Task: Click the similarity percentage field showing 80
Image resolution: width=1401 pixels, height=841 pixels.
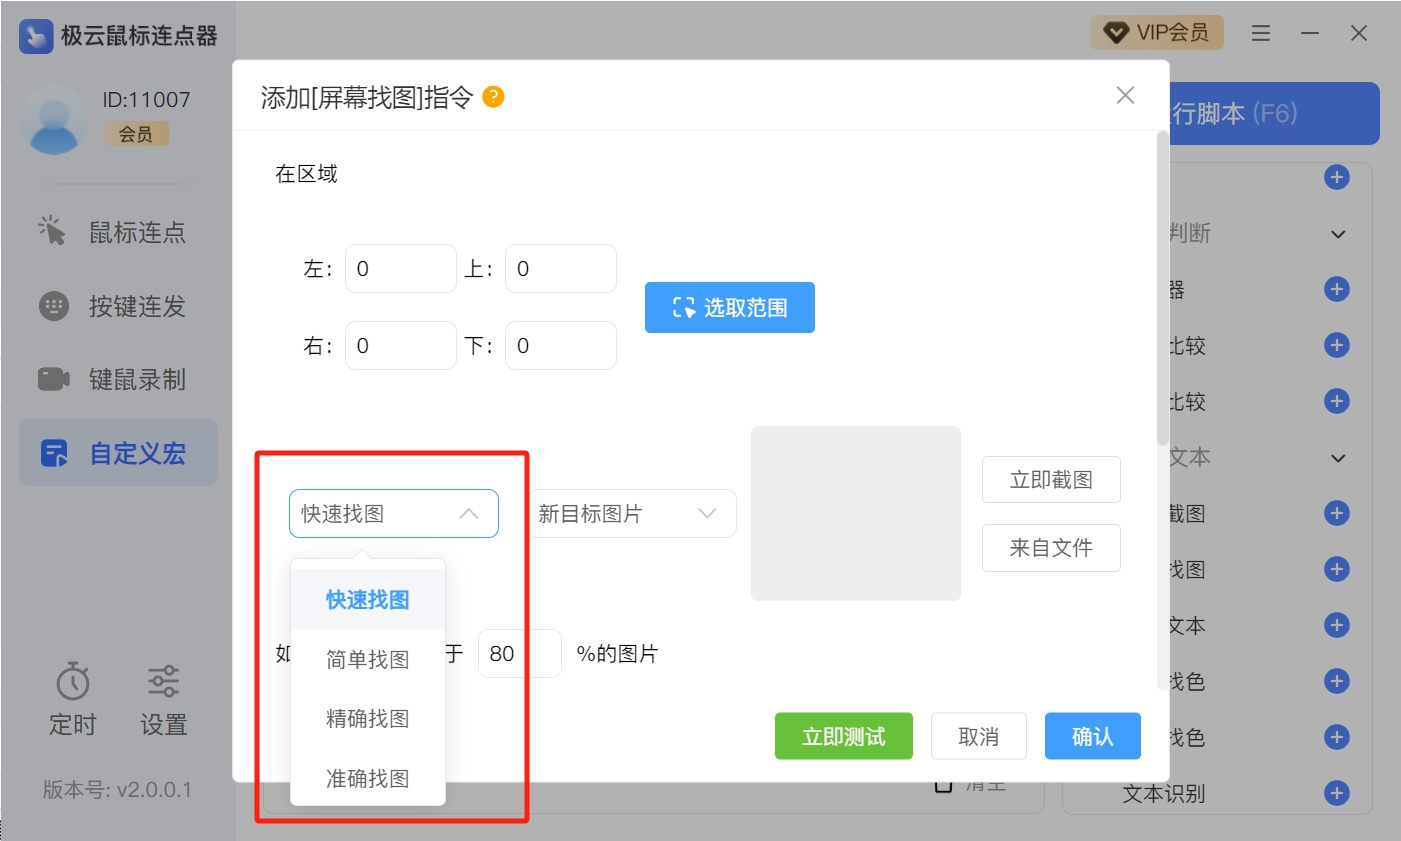Action: 518,654
